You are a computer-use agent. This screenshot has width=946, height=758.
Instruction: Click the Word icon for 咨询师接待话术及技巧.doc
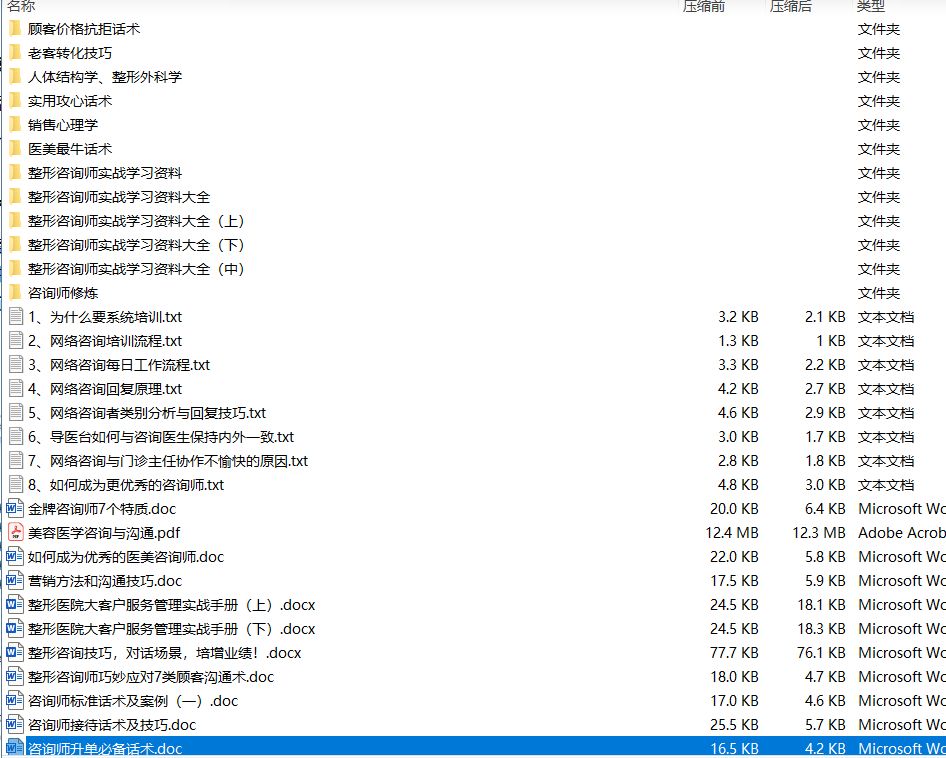coord(14,725)
